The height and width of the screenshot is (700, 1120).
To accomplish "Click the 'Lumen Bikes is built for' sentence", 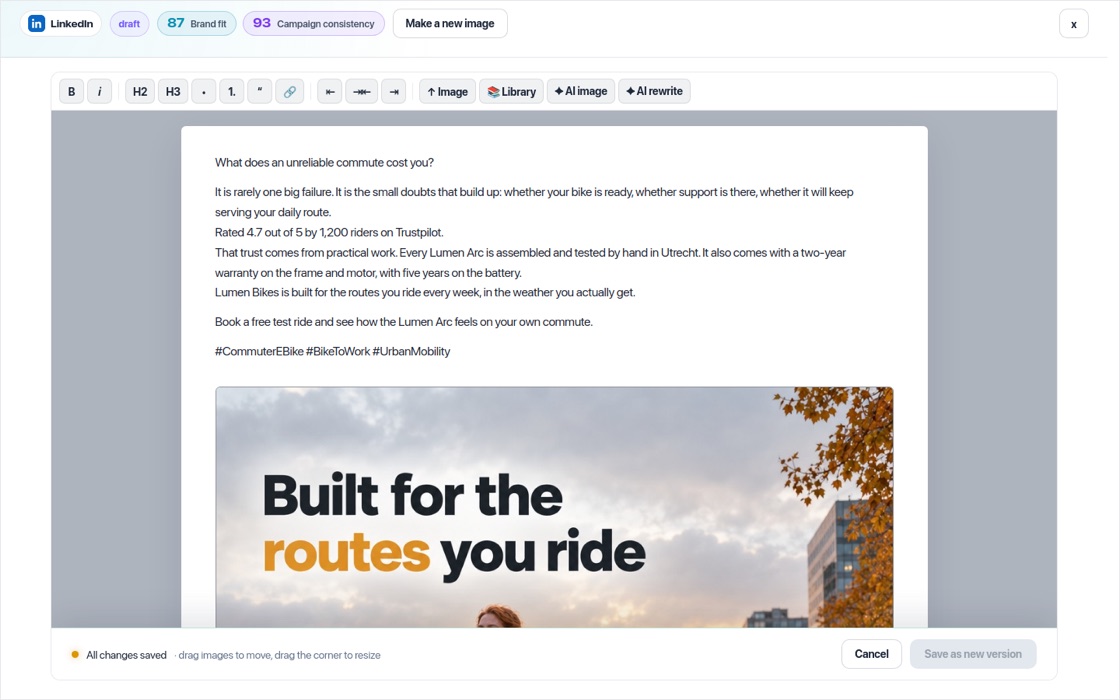I will [x=425, y=292].
